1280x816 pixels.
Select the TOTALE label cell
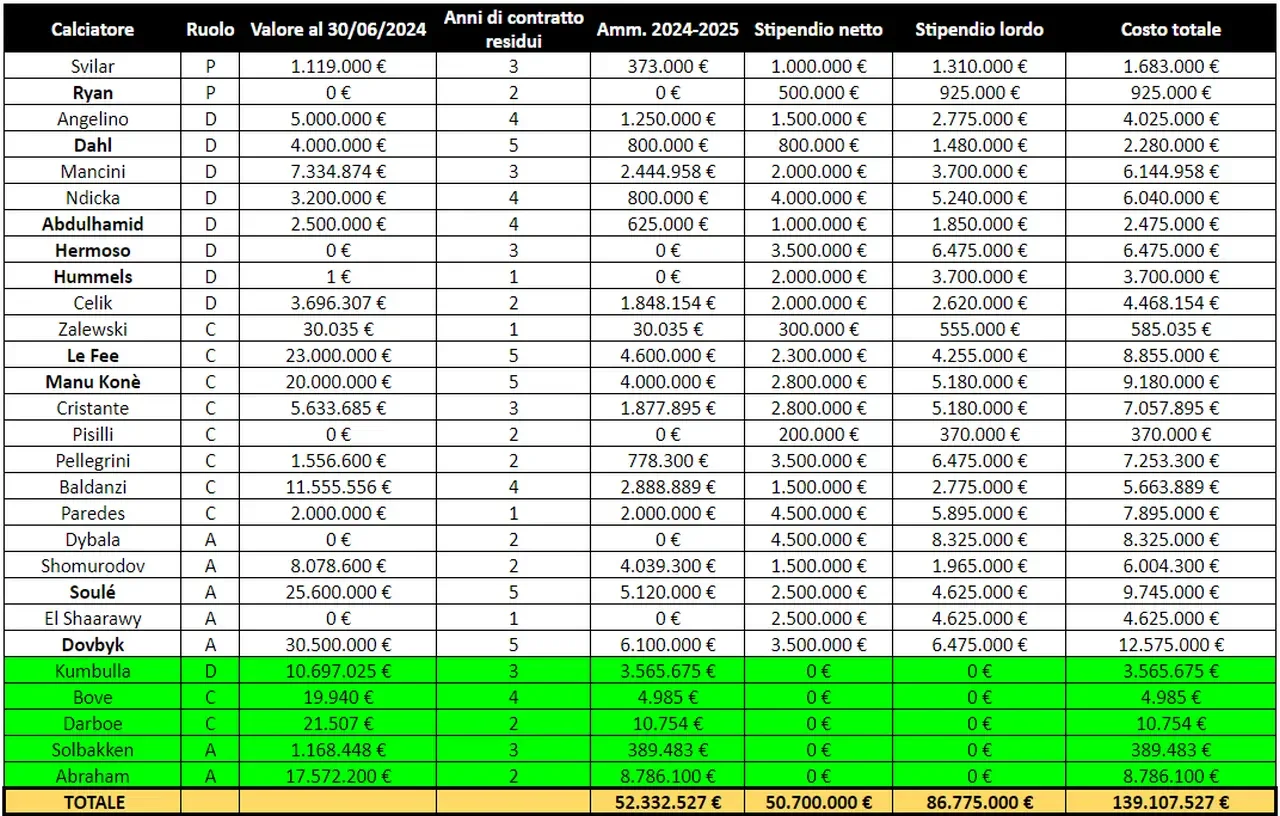click(x=92, y=802)
